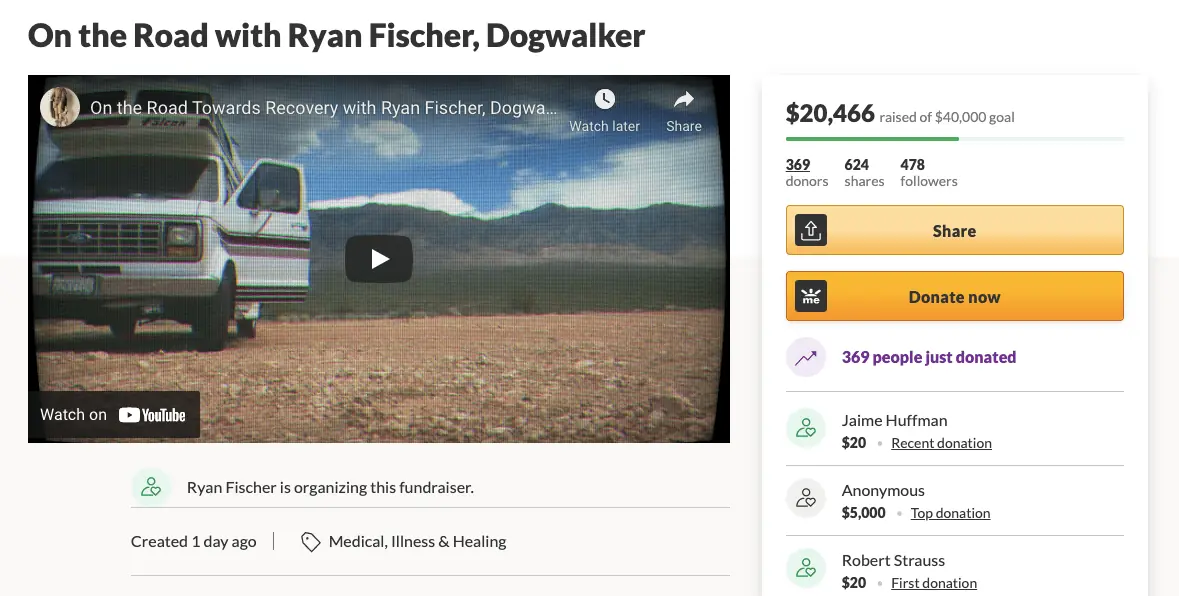Click the video Share arrow icon
This screenshot has height=596, width=1179.
click(x=684, y=100)
